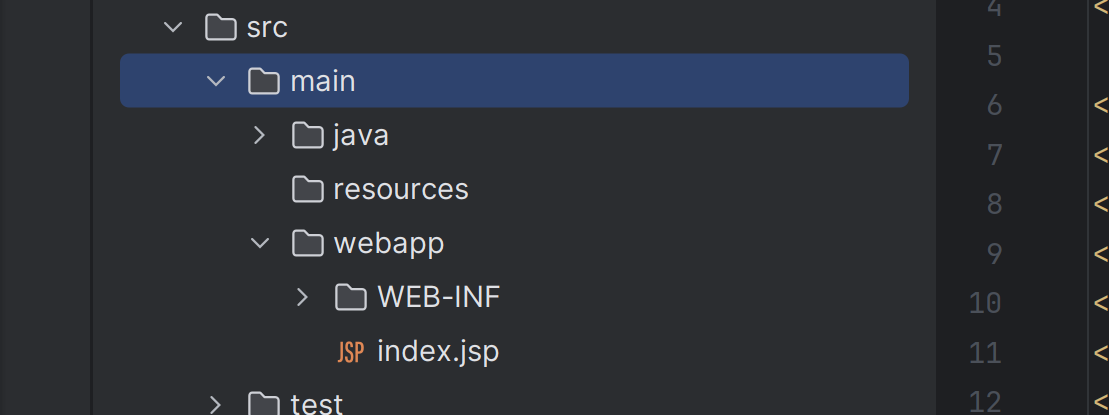Select the src label in the tree
The image size is (1109, 415).
(267, 28)
